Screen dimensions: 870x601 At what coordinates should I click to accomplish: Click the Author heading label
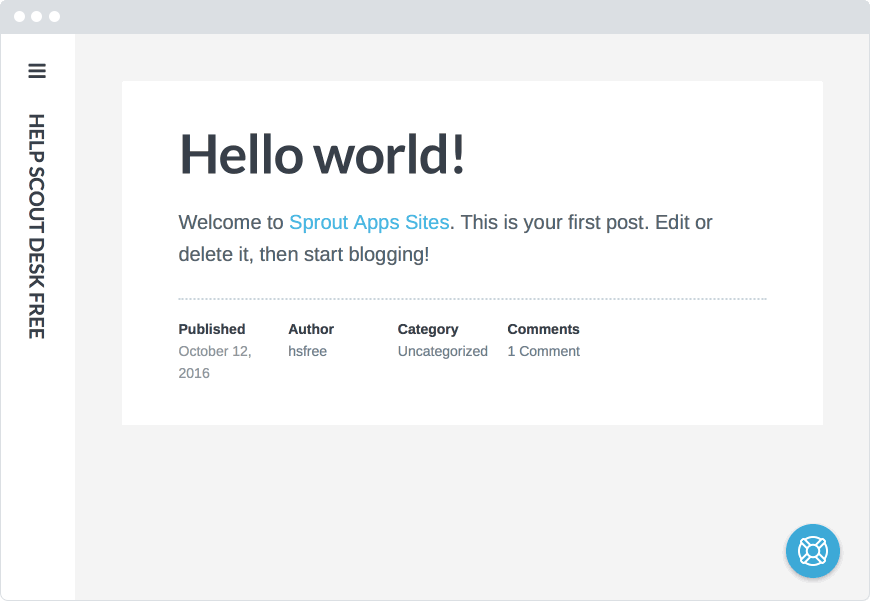pyautogui.click(x=311, y=329)
